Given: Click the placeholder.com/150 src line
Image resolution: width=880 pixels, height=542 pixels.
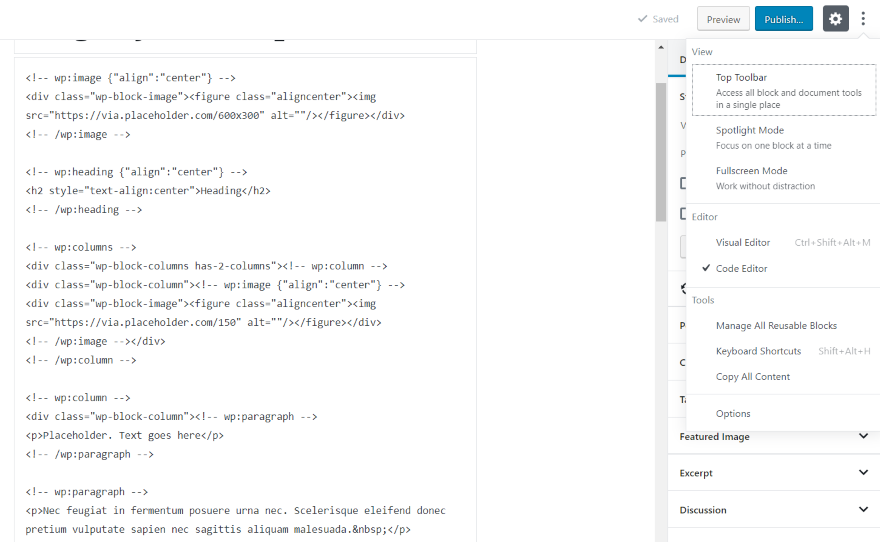Looking at the screenshot, I should (203, 322).
